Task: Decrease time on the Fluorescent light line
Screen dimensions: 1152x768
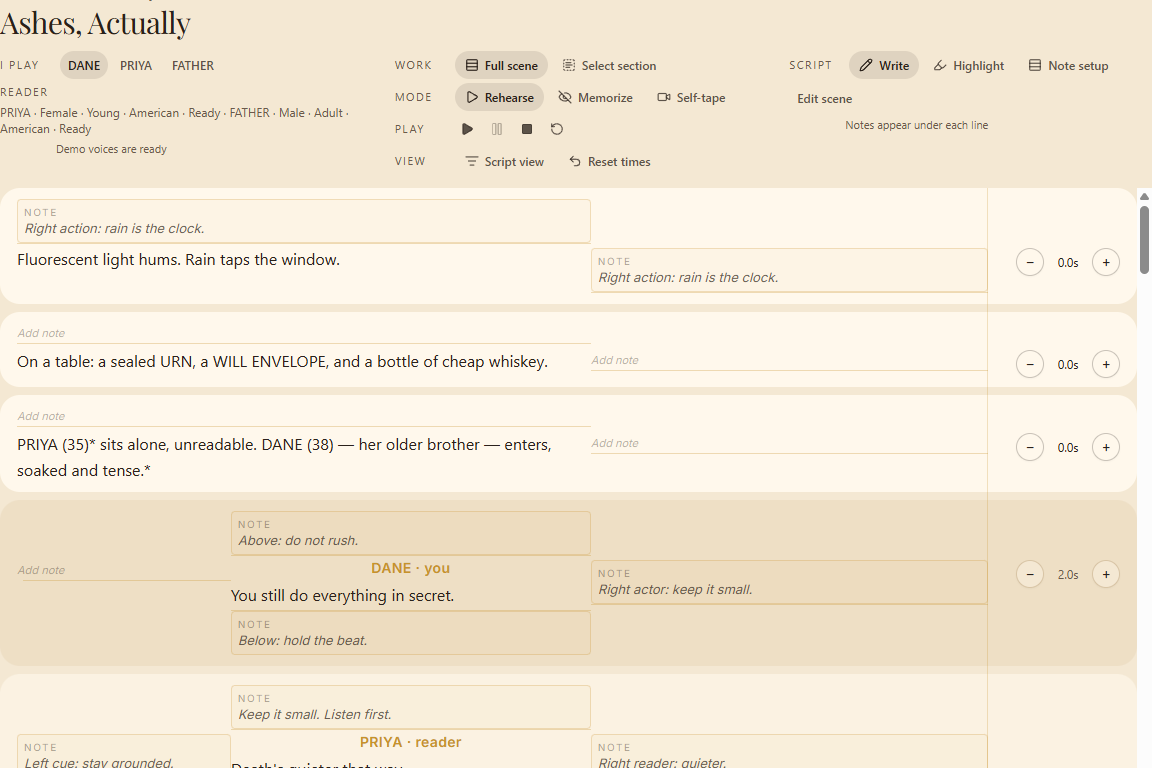Action: coord(1030,262)
